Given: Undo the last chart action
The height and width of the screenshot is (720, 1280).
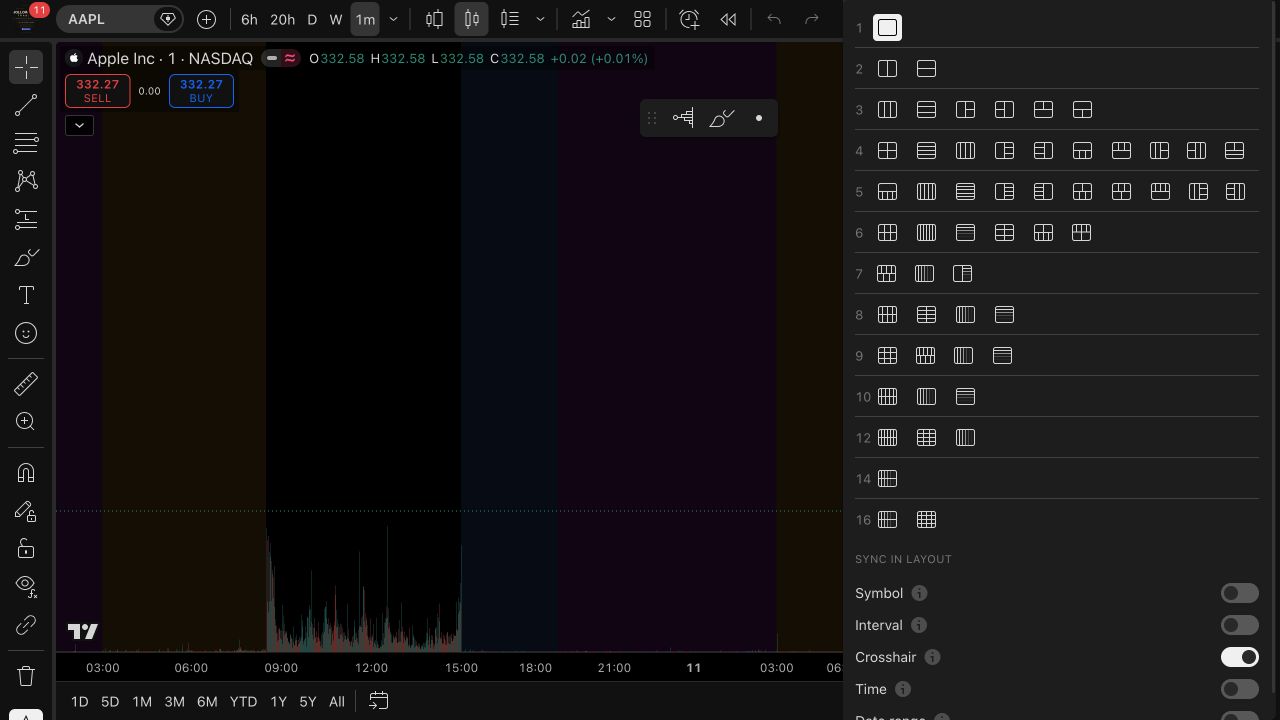Looking at the screenshot, I should [774, 19].
